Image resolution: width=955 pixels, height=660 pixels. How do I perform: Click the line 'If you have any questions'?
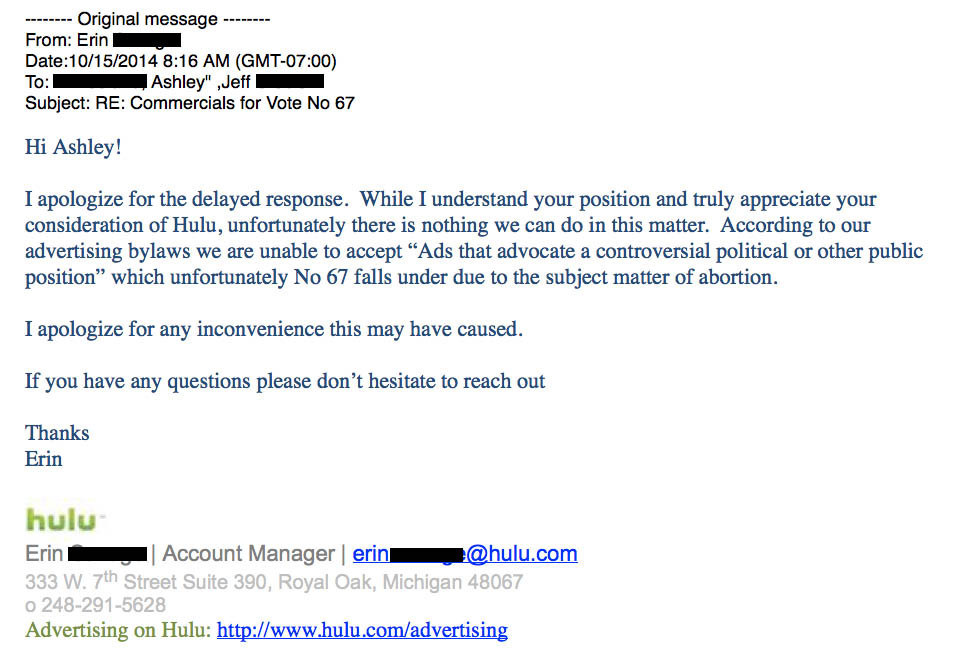[284, 381]
